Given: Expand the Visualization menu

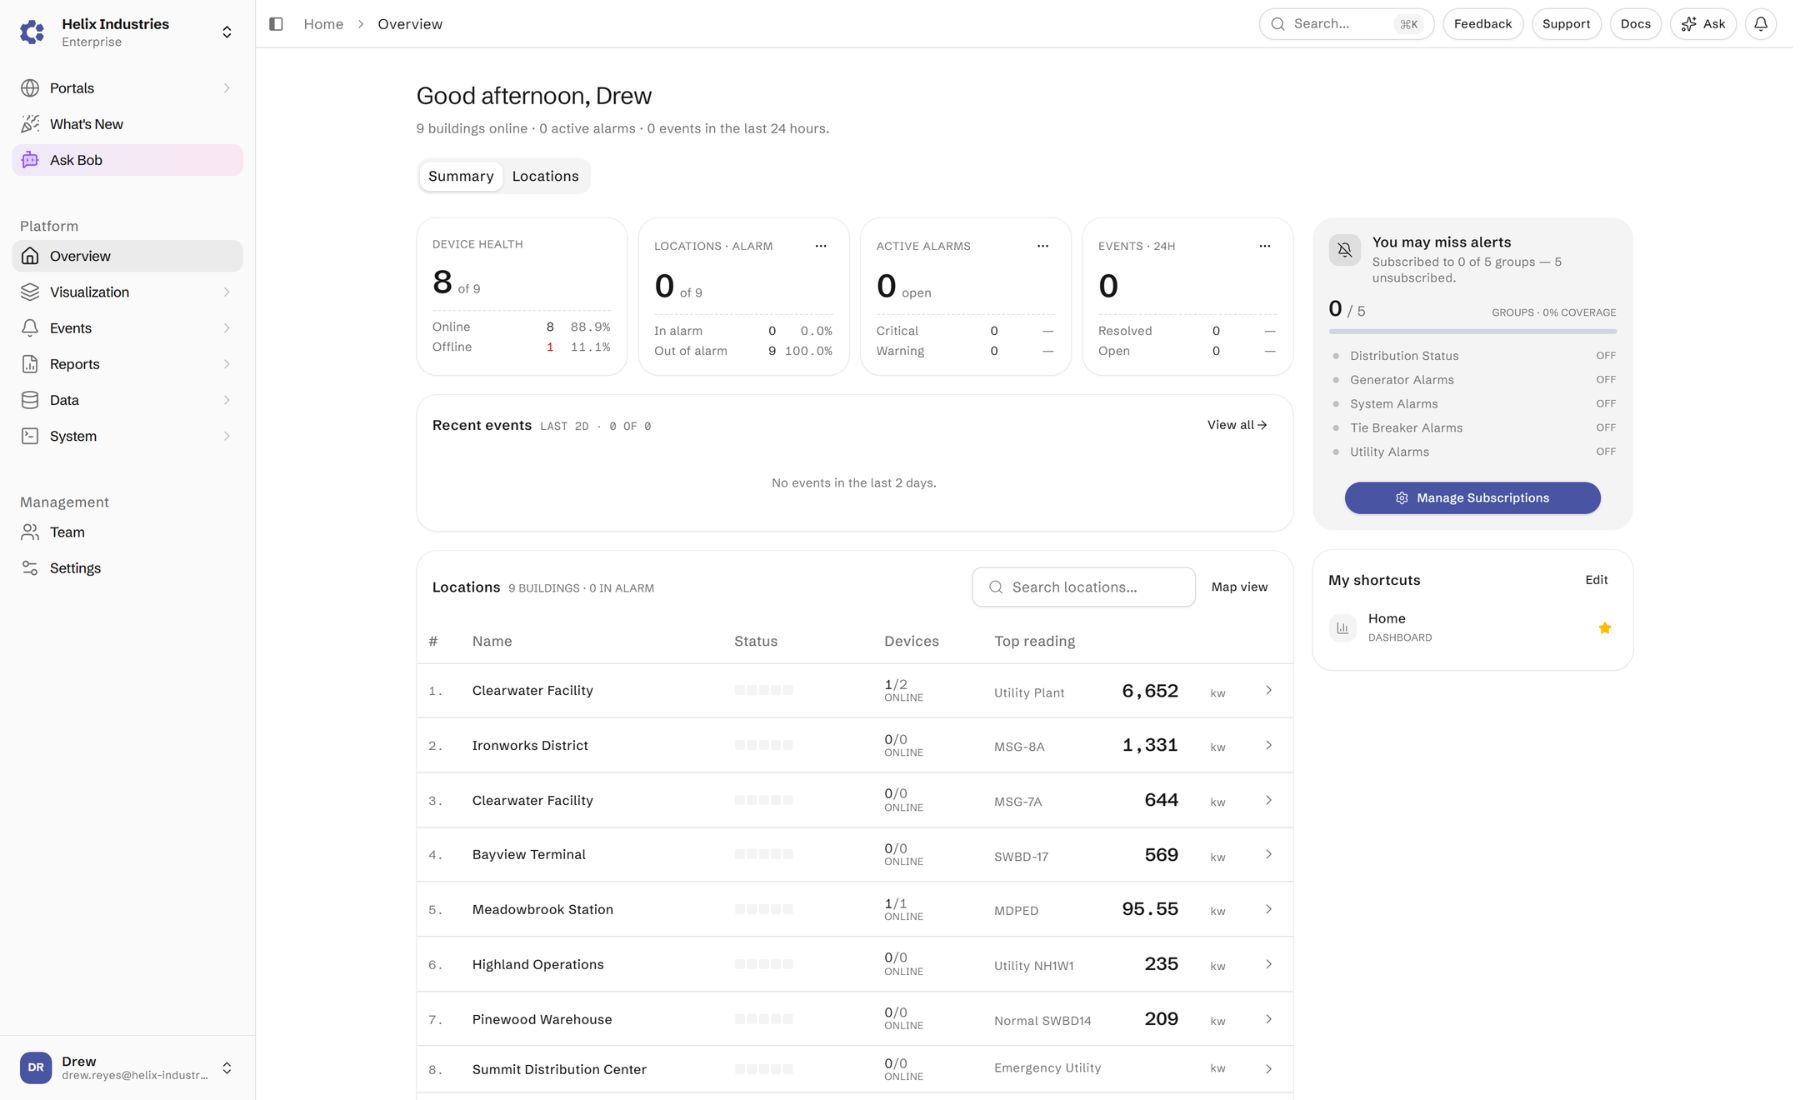Looking at the screenshot, I should [x=127, y=292].
